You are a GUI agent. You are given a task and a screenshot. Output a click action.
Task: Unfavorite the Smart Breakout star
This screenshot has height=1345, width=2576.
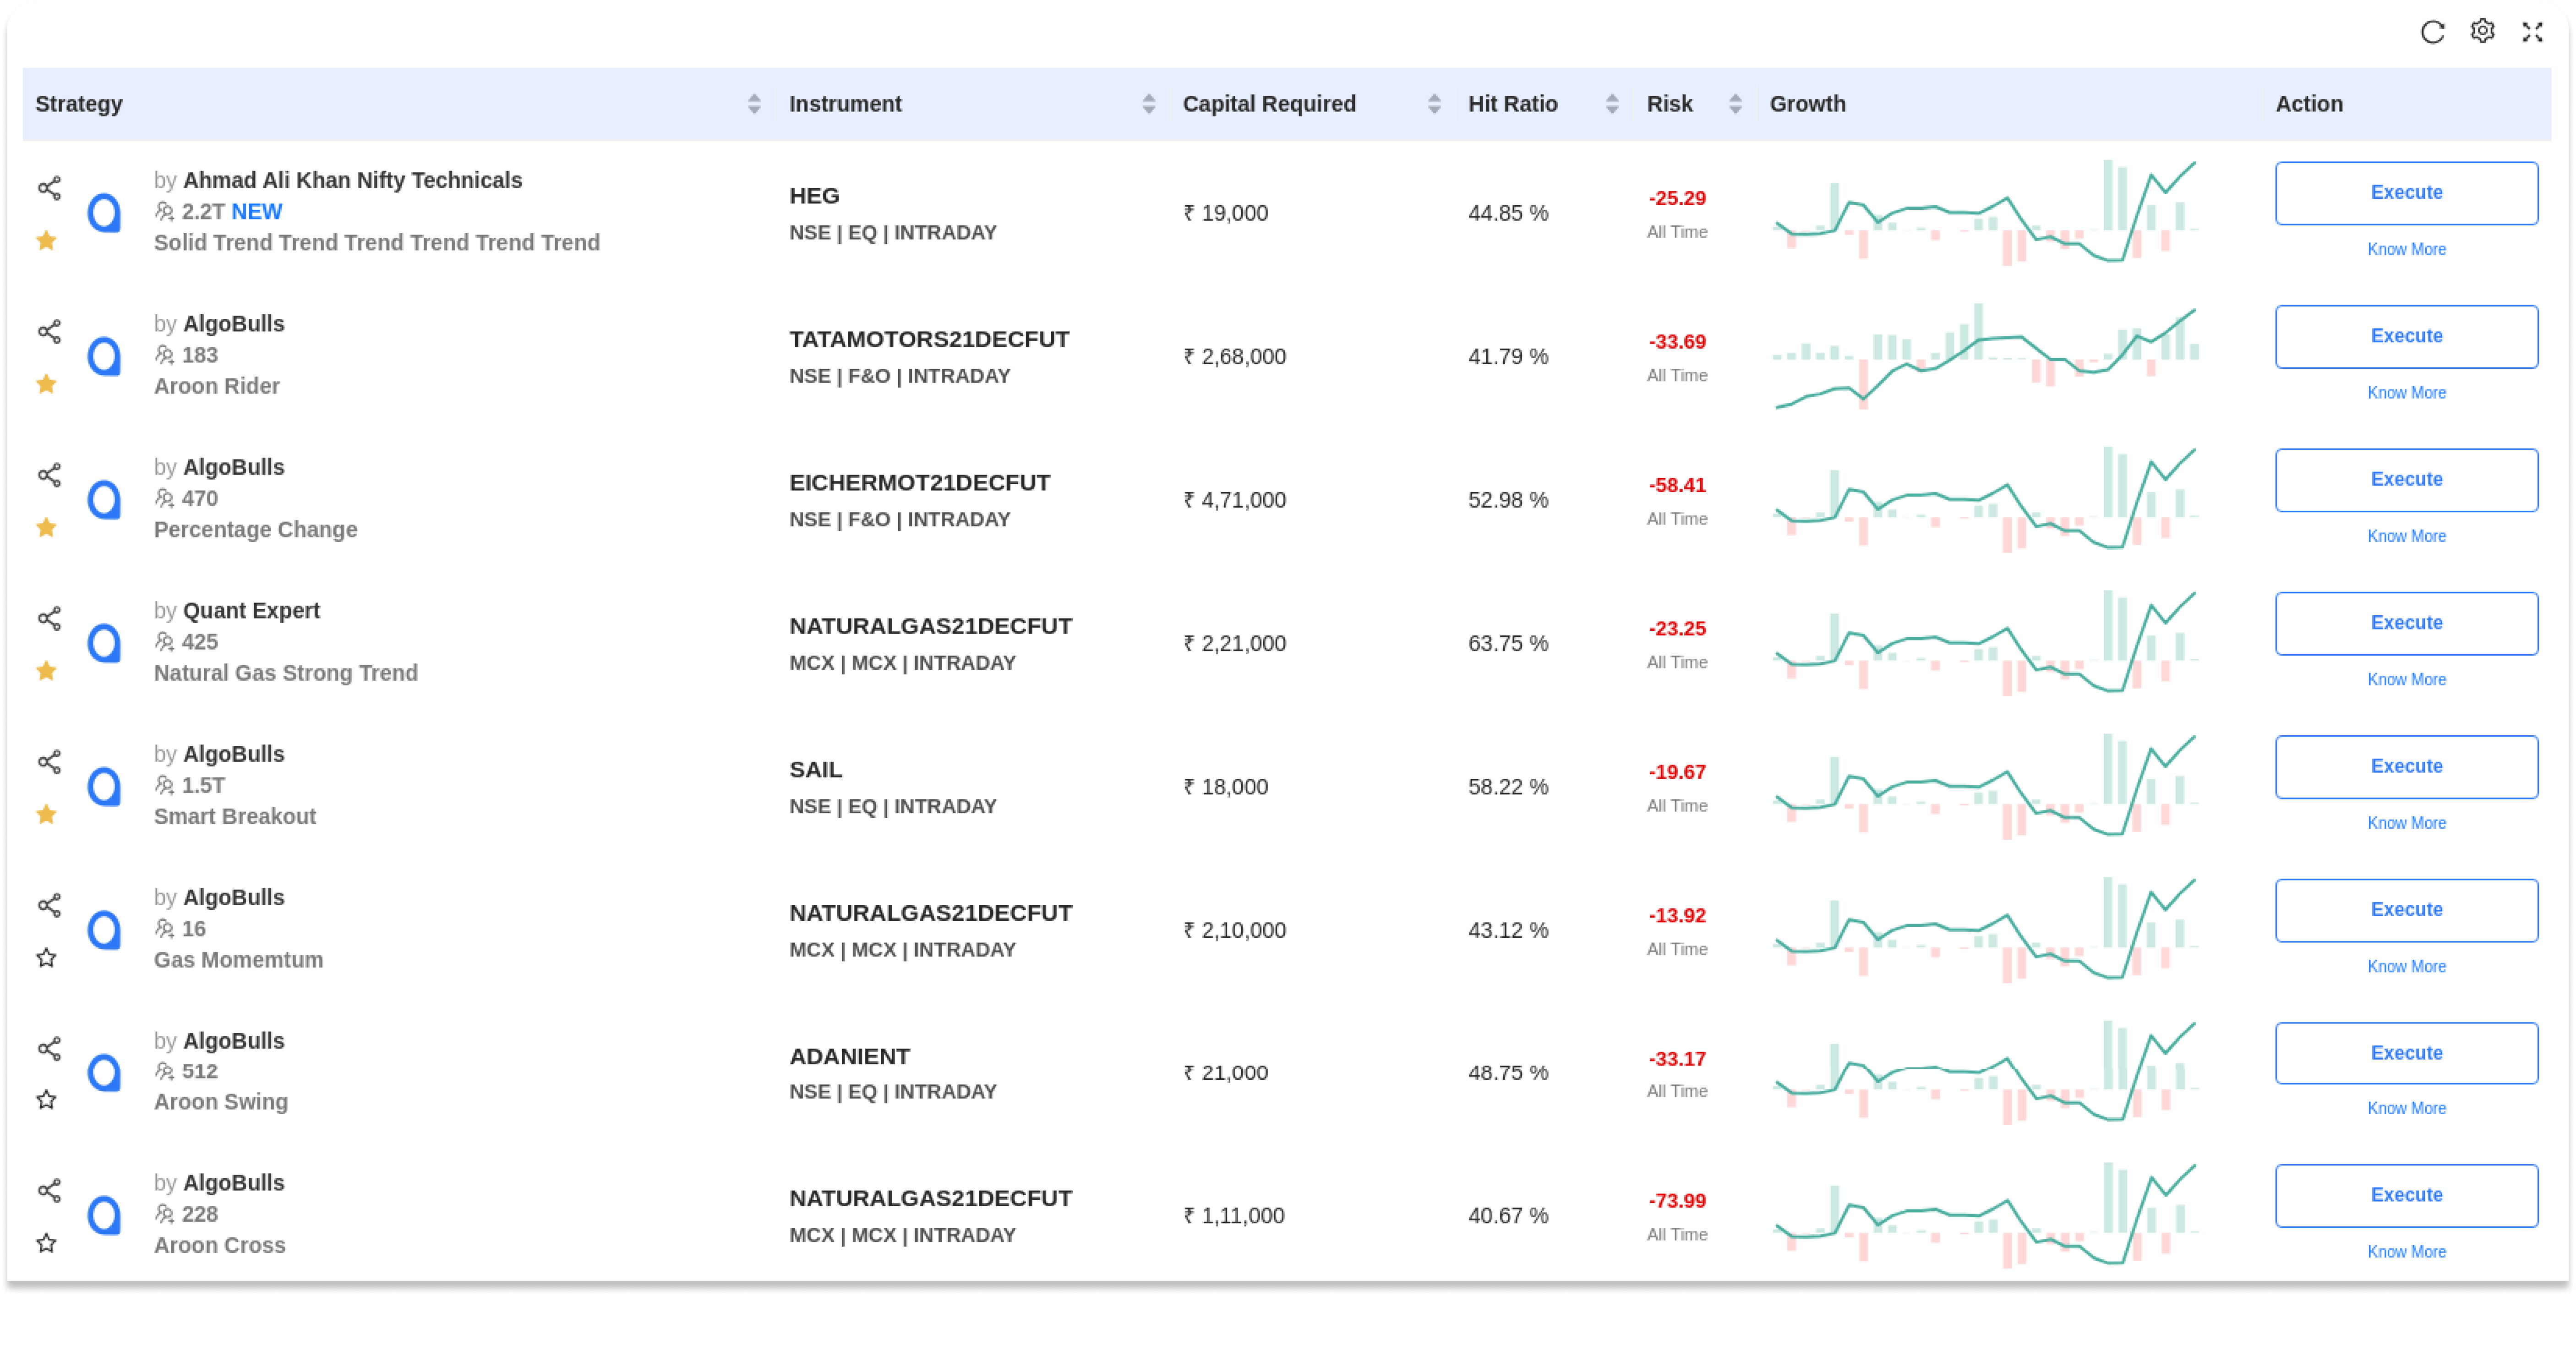[x=46, y=814]
